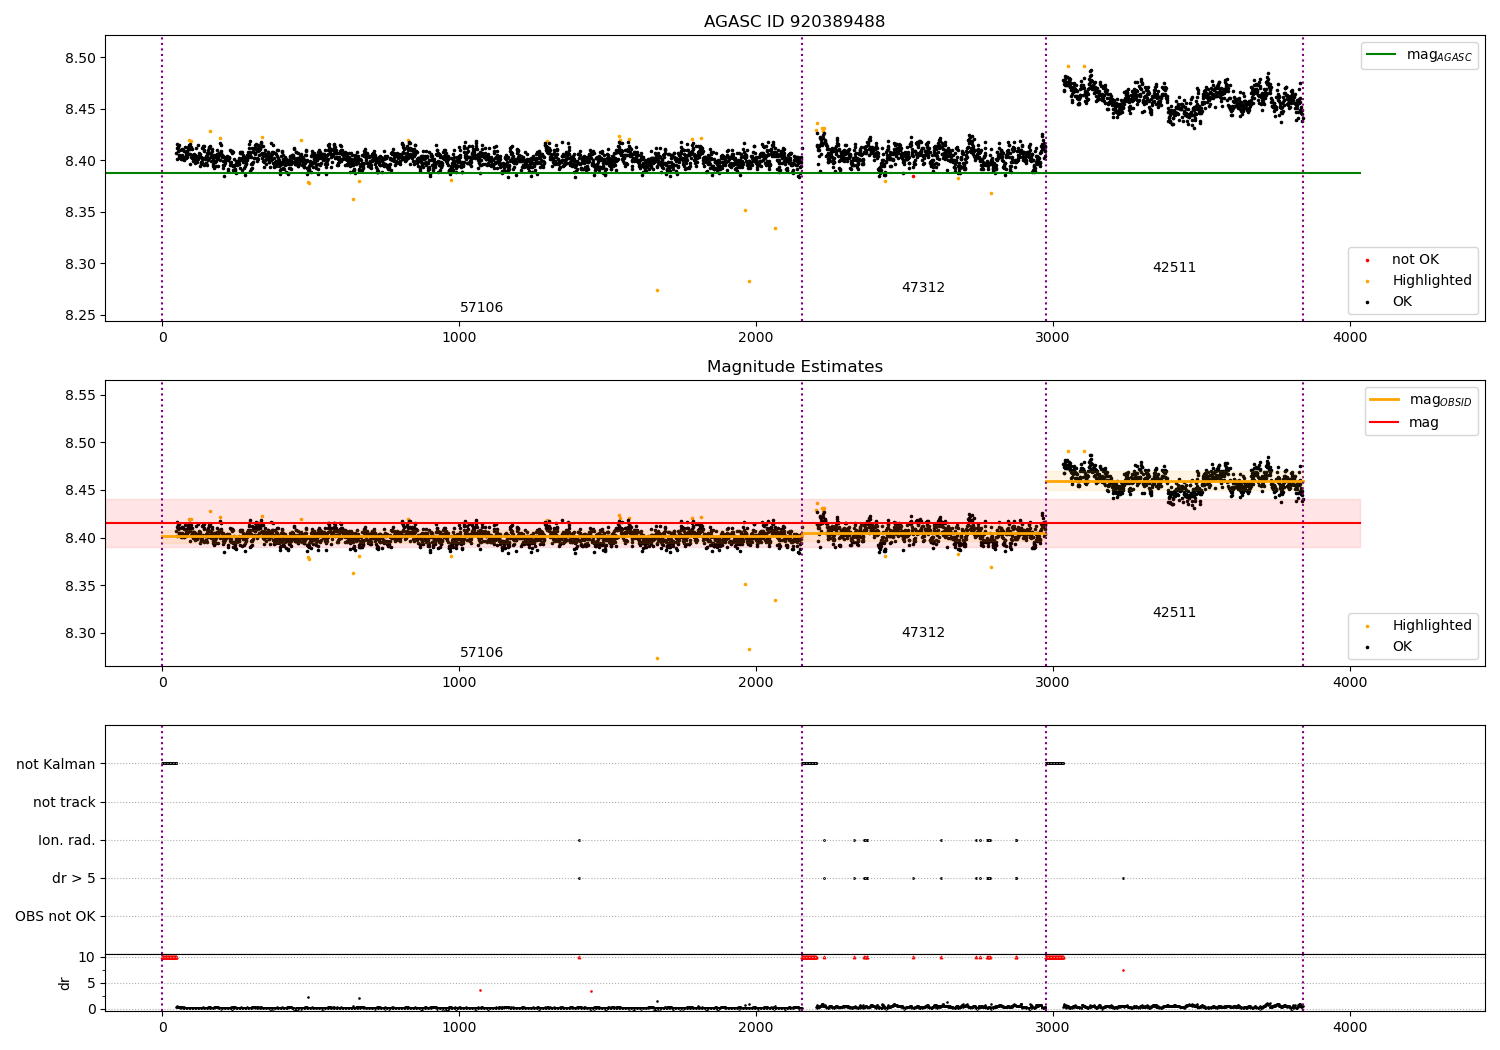Click obsid label 42511 in Magnitude Estimates plot
This screenshot has width=1500, height=1050.
point(1174,613)
